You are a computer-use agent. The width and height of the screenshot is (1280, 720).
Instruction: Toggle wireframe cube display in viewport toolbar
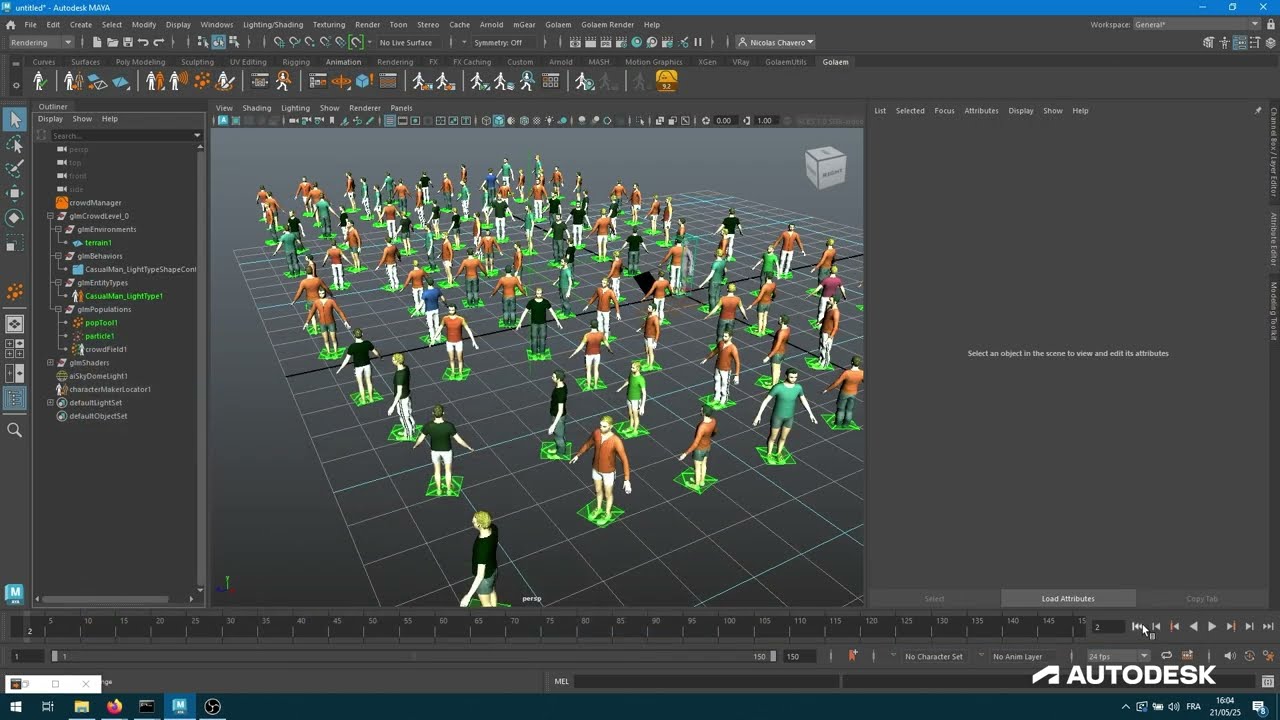coord(486,121)
